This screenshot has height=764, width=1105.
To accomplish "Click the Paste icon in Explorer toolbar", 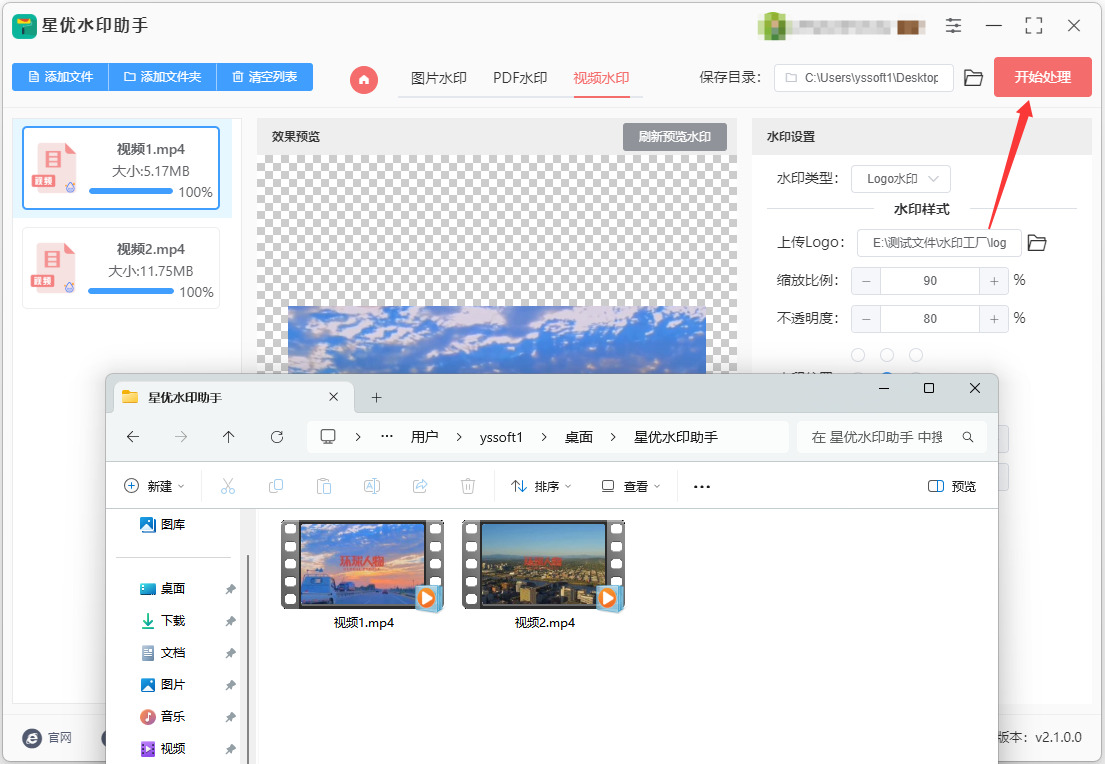I will coord(323,486).
